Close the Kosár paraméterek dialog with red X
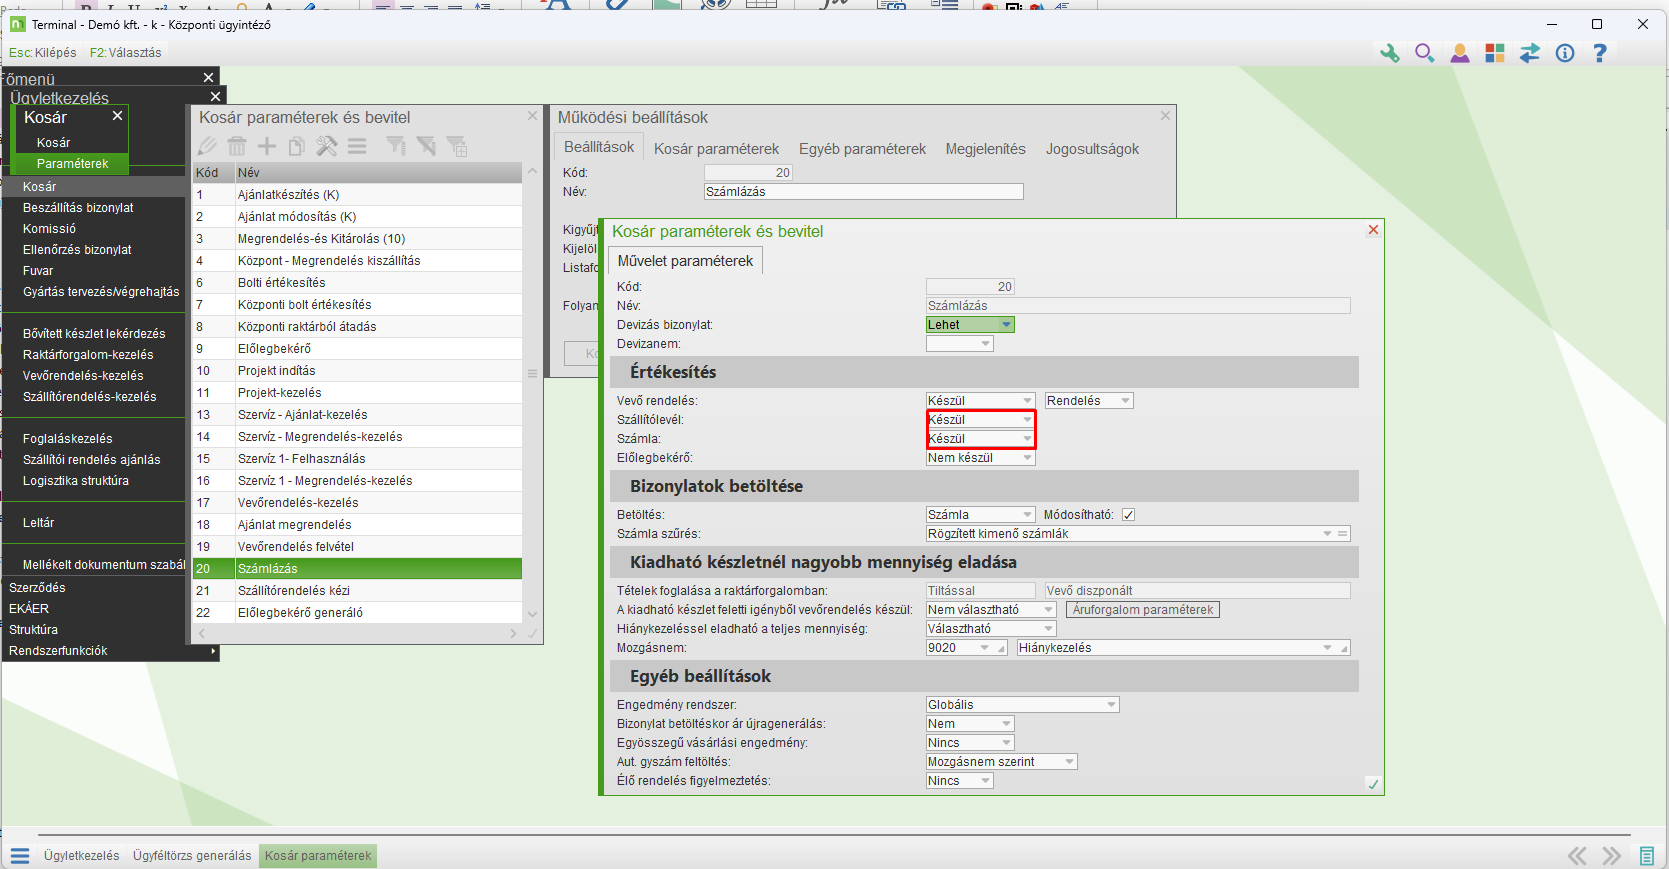 pyautogui.click(x=1373, y=230)
